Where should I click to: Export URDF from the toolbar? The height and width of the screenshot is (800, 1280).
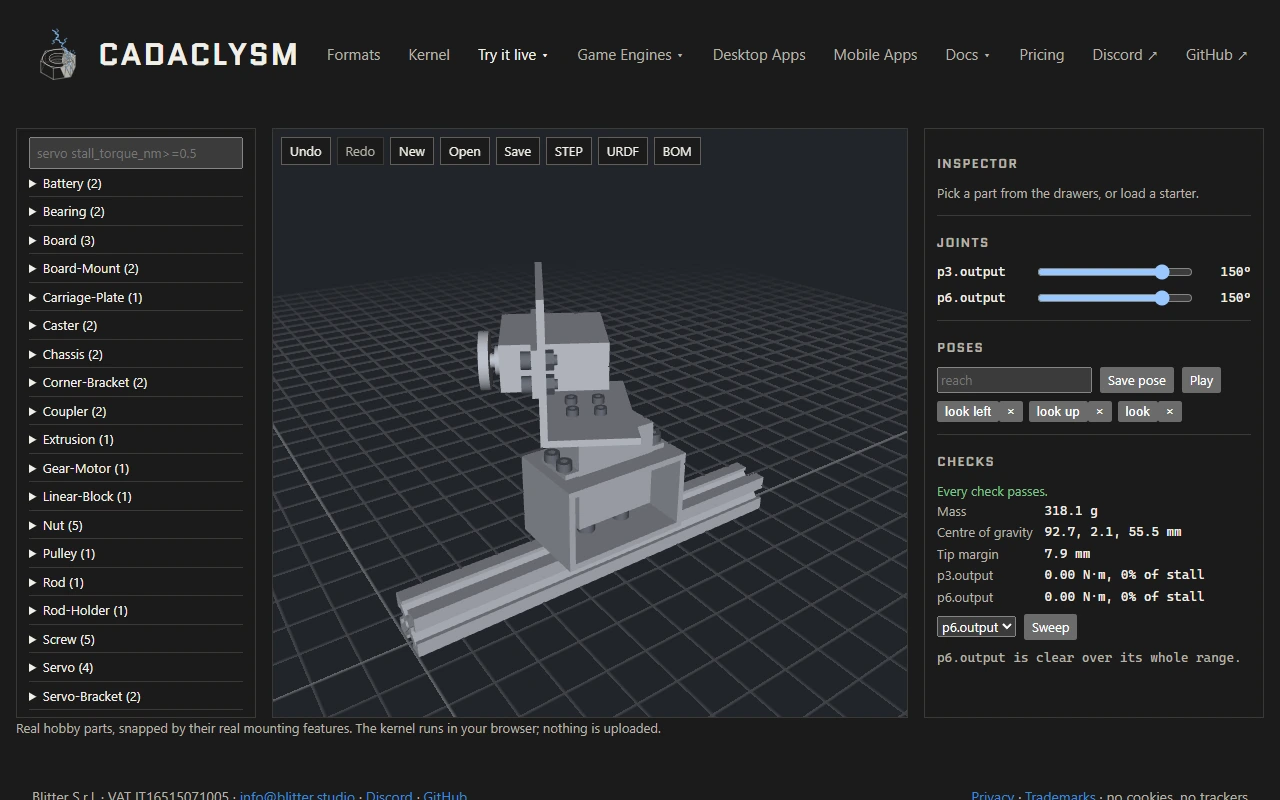[622, 151]
